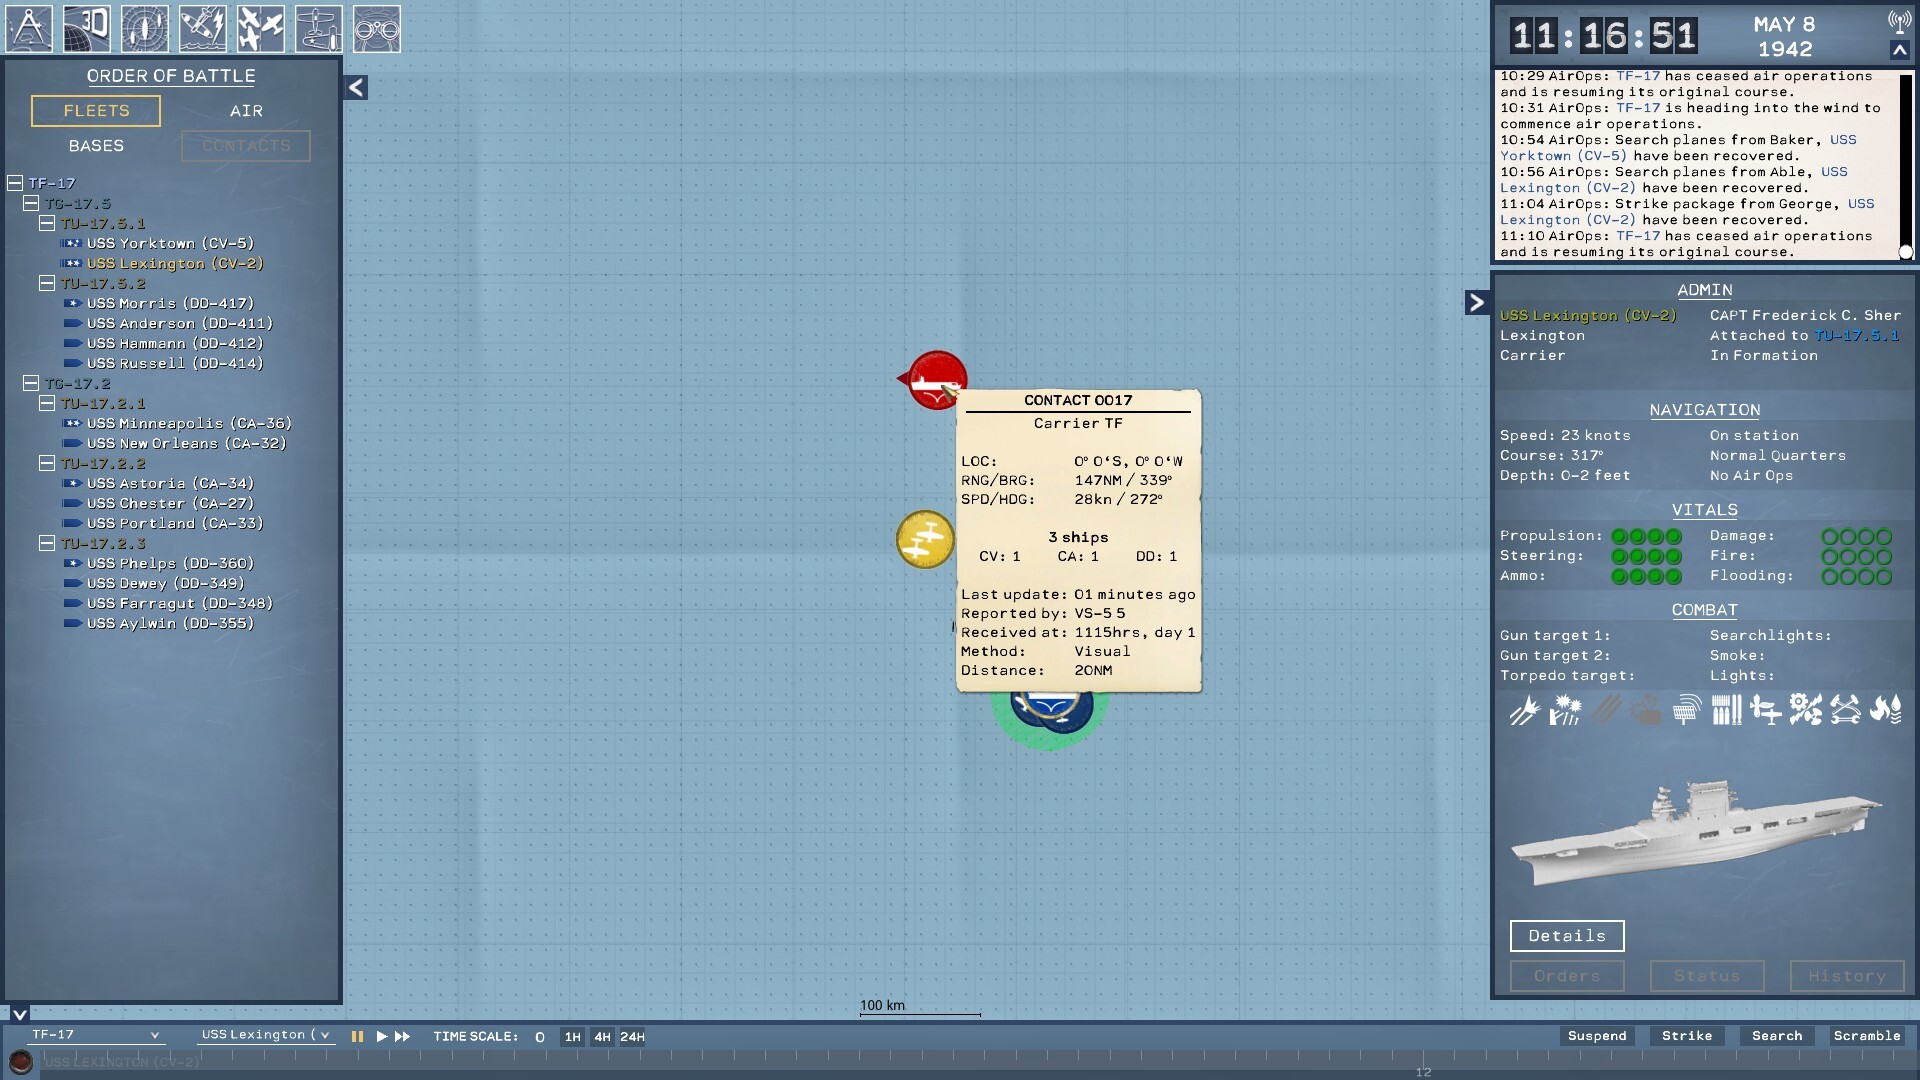Pause the simulation
The image size is (1920, 1080).
click(357, 1037)
